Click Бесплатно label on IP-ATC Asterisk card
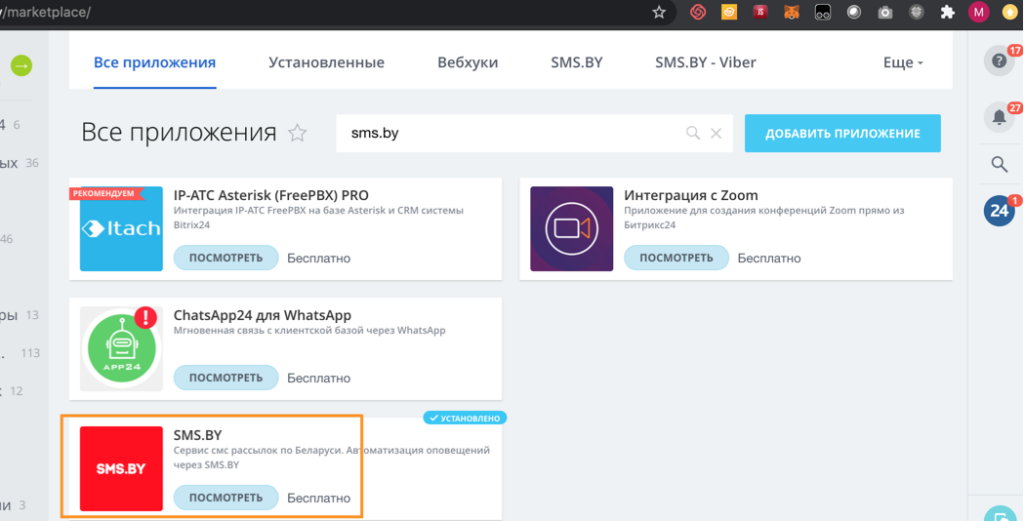 (319, 258)
